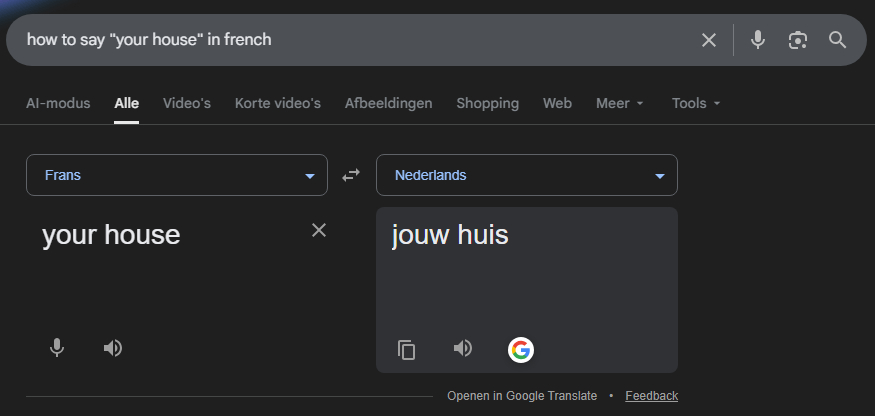Click the magnifying glass search icon
Image resolution: width=875 pixels, height=416 pixels.
tap(837, 40)
